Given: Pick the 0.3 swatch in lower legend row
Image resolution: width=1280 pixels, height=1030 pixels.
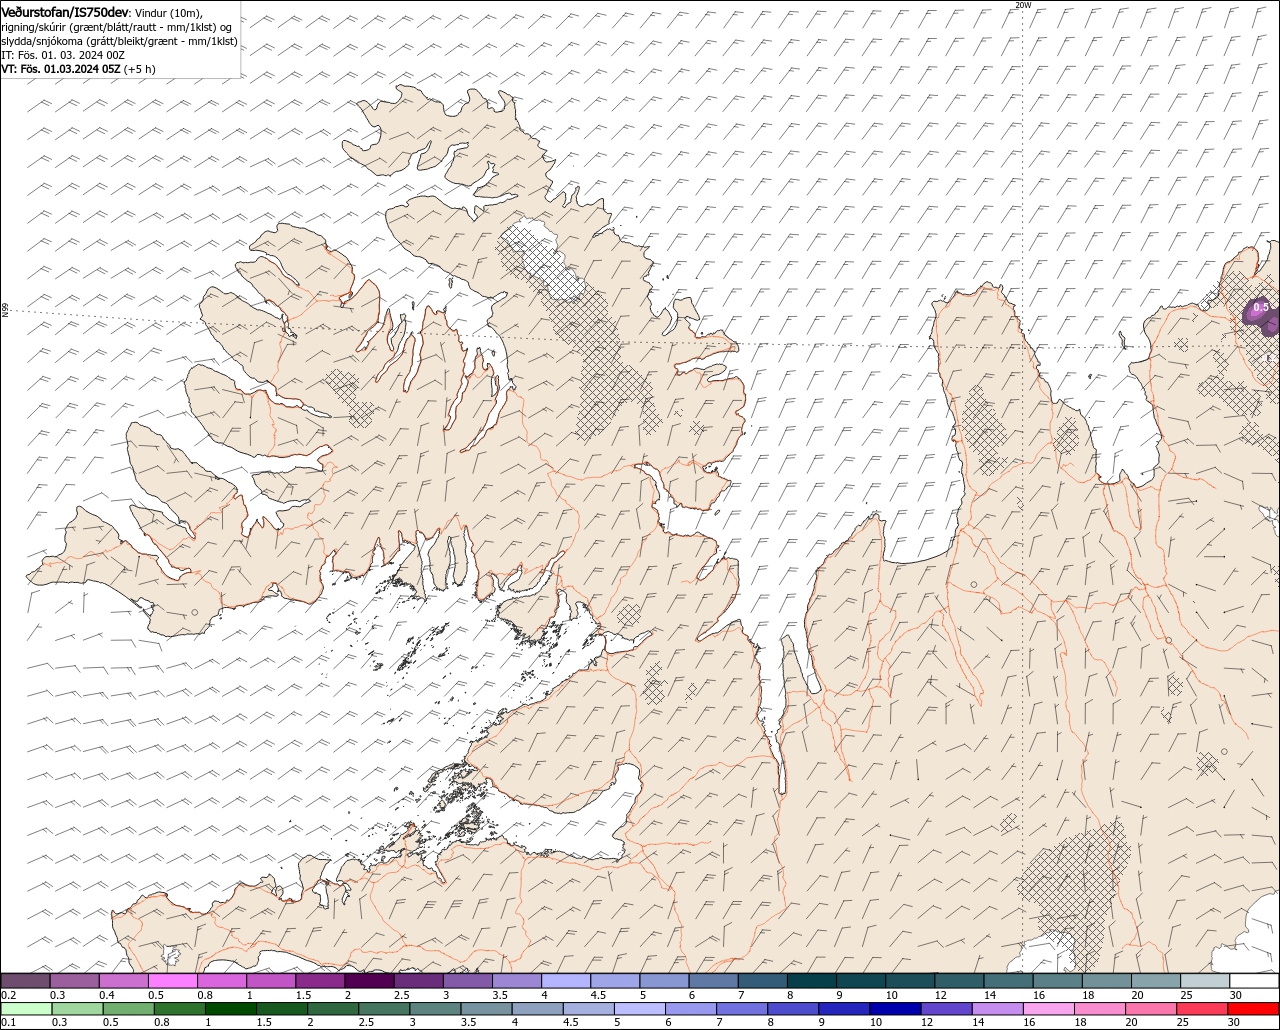Looking at the screenshot, I should (x=76, y=1008).
